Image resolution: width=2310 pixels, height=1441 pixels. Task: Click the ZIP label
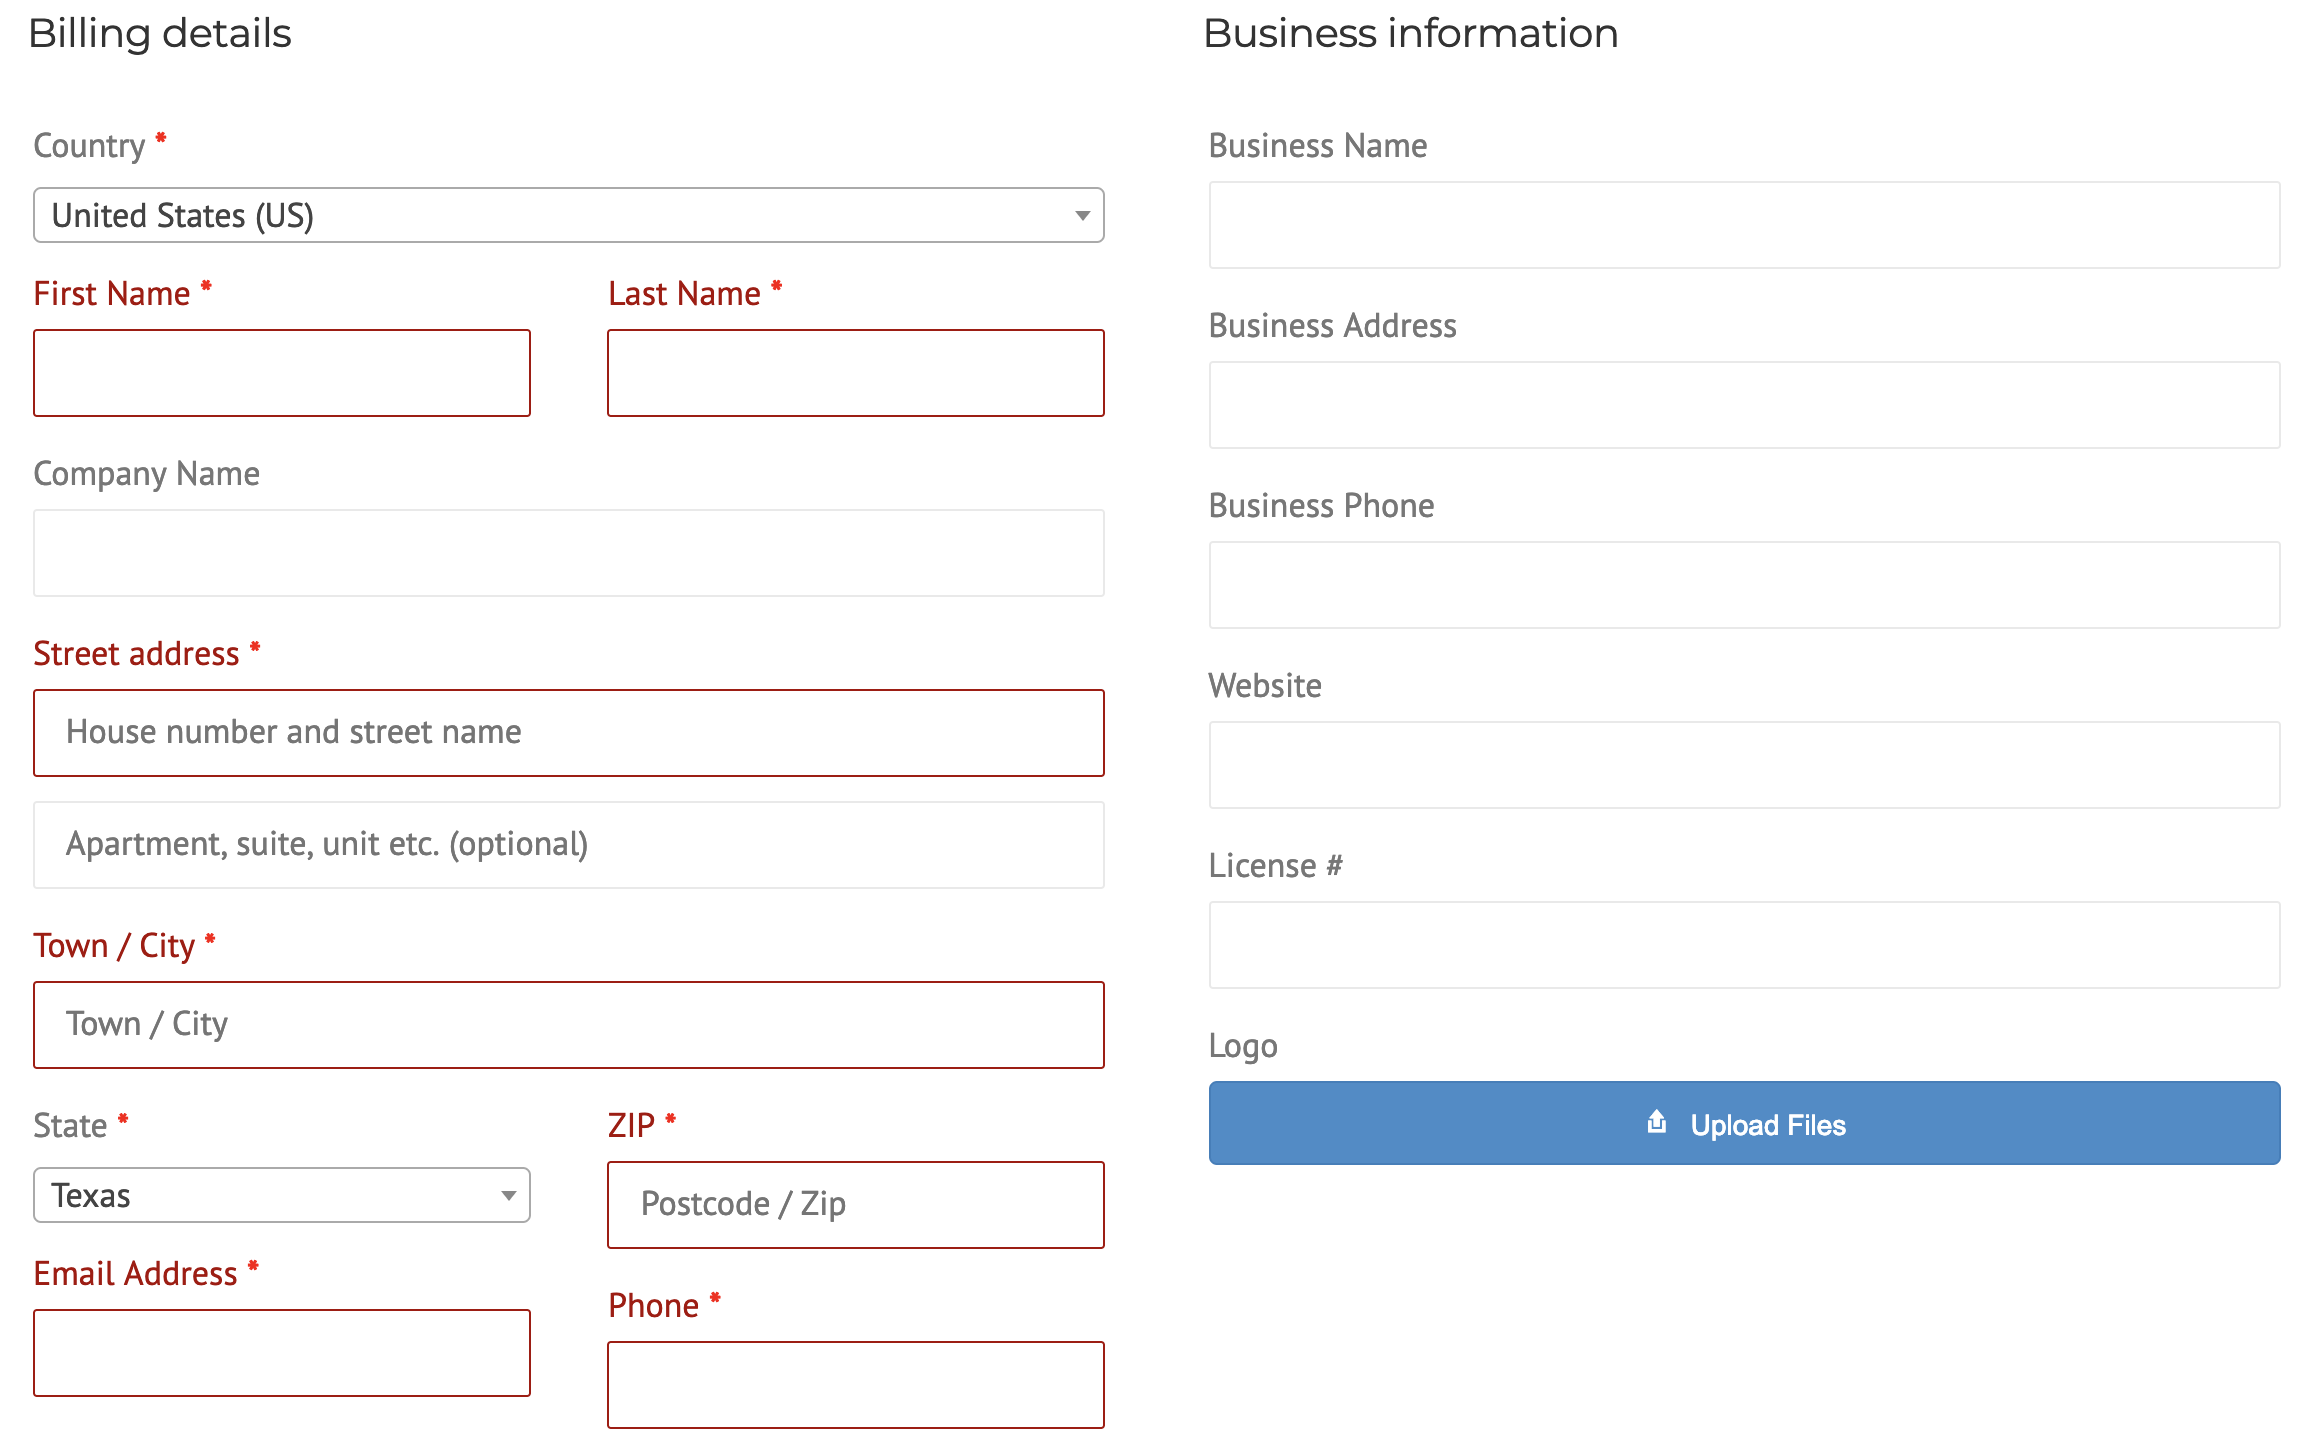tap(632, 1126)
